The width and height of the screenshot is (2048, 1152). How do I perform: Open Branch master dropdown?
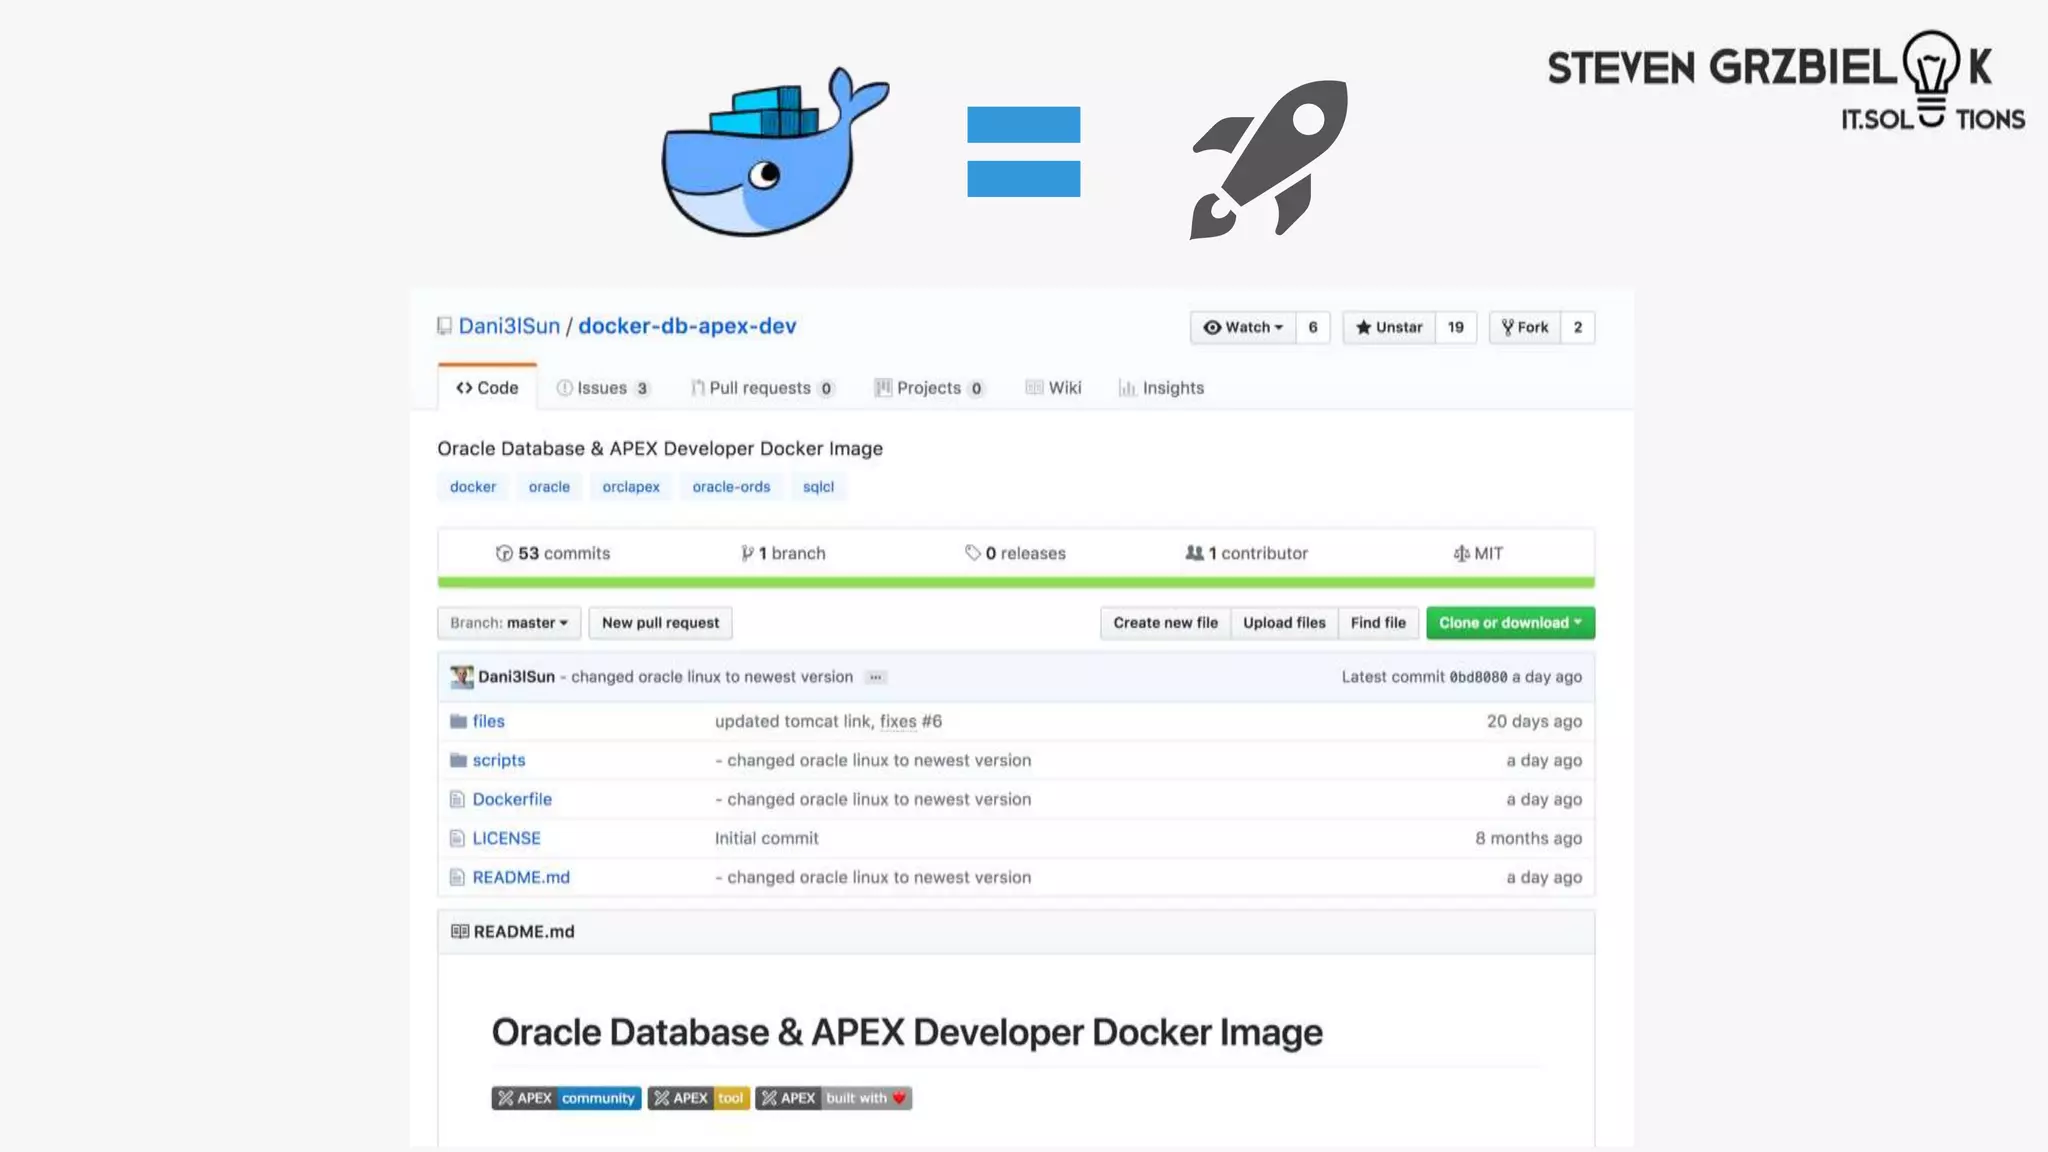pos(508,623)
